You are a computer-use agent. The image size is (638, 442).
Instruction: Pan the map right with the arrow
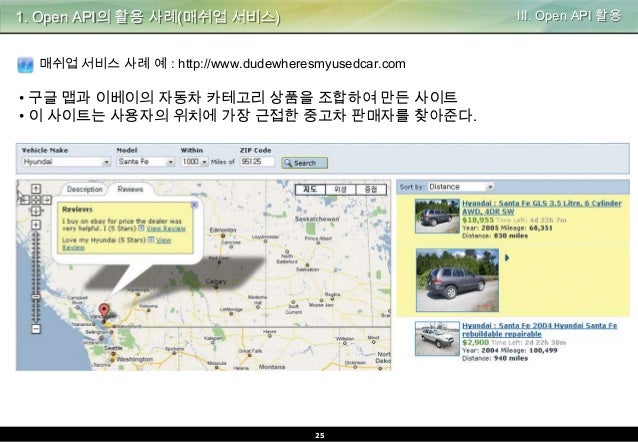(47, 200)
